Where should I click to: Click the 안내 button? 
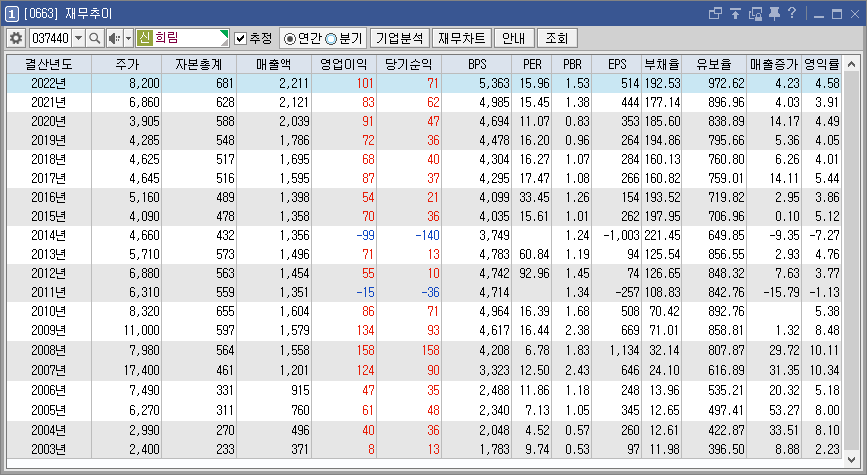(514, 38)
